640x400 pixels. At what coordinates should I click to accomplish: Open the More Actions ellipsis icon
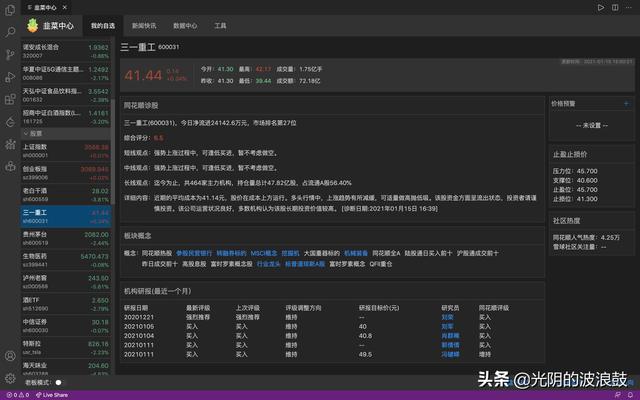pos(629,7)
